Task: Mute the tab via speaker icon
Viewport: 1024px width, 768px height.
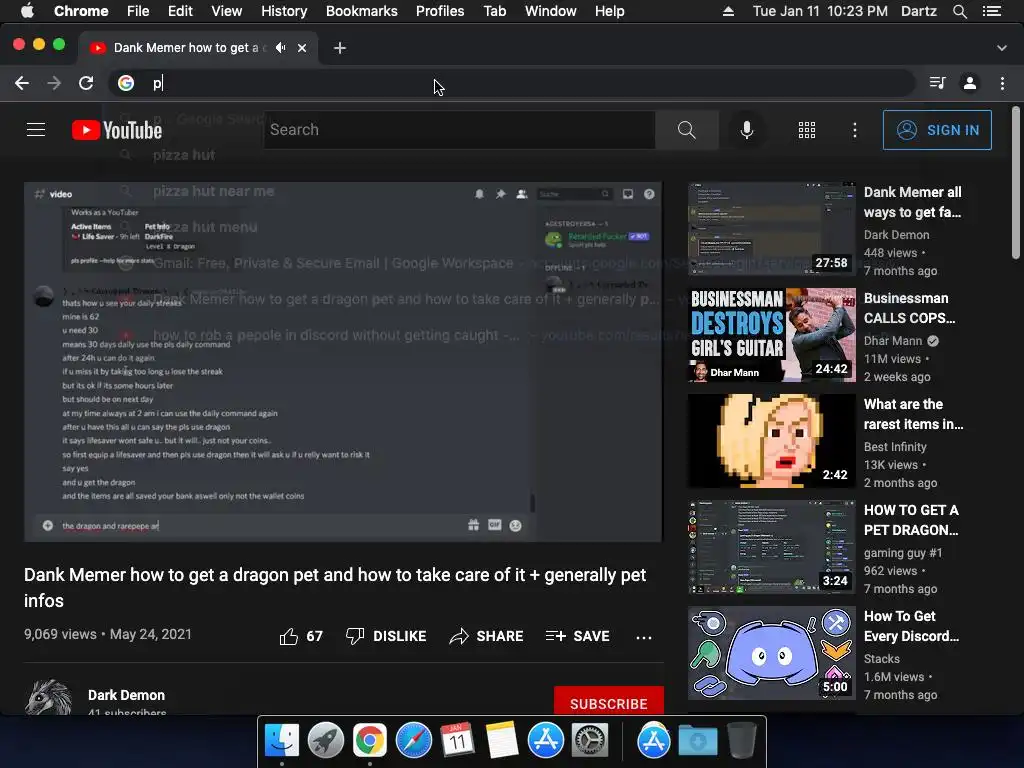Action: click(281, 48)
